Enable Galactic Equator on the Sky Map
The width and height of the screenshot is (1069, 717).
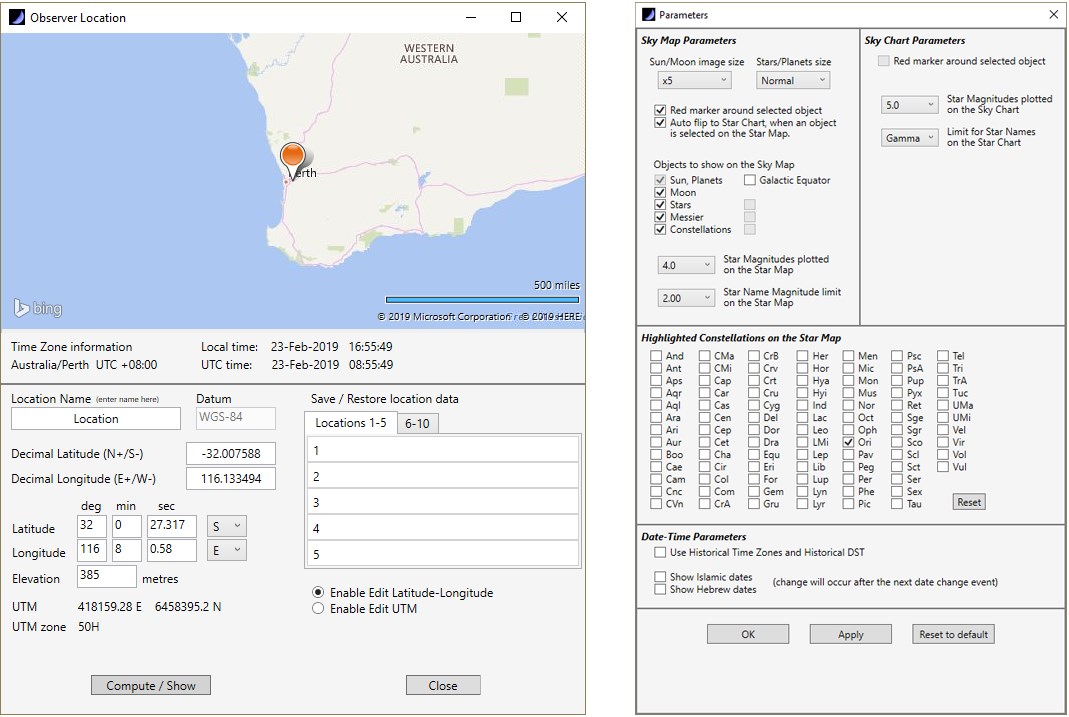[x=750, y=180]
